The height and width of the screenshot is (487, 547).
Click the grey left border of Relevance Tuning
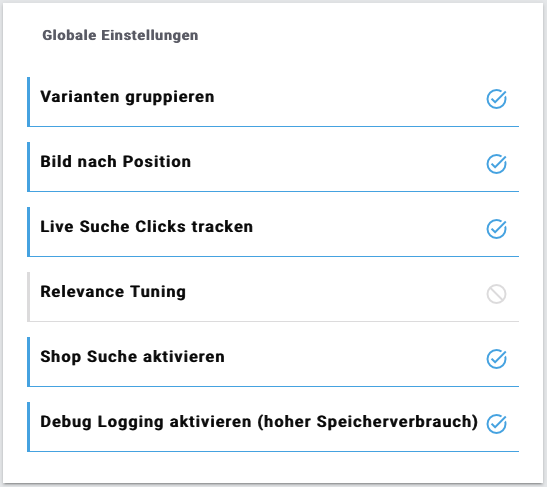[29, 297]
